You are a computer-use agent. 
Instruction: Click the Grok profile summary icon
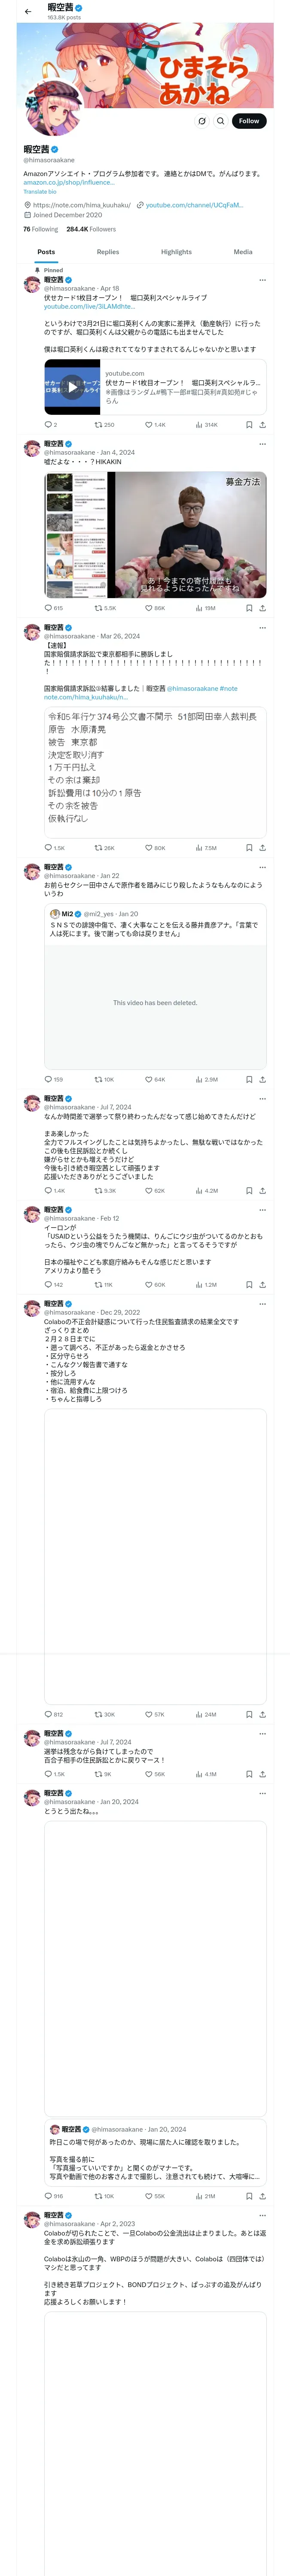click(x=202, y=121)
